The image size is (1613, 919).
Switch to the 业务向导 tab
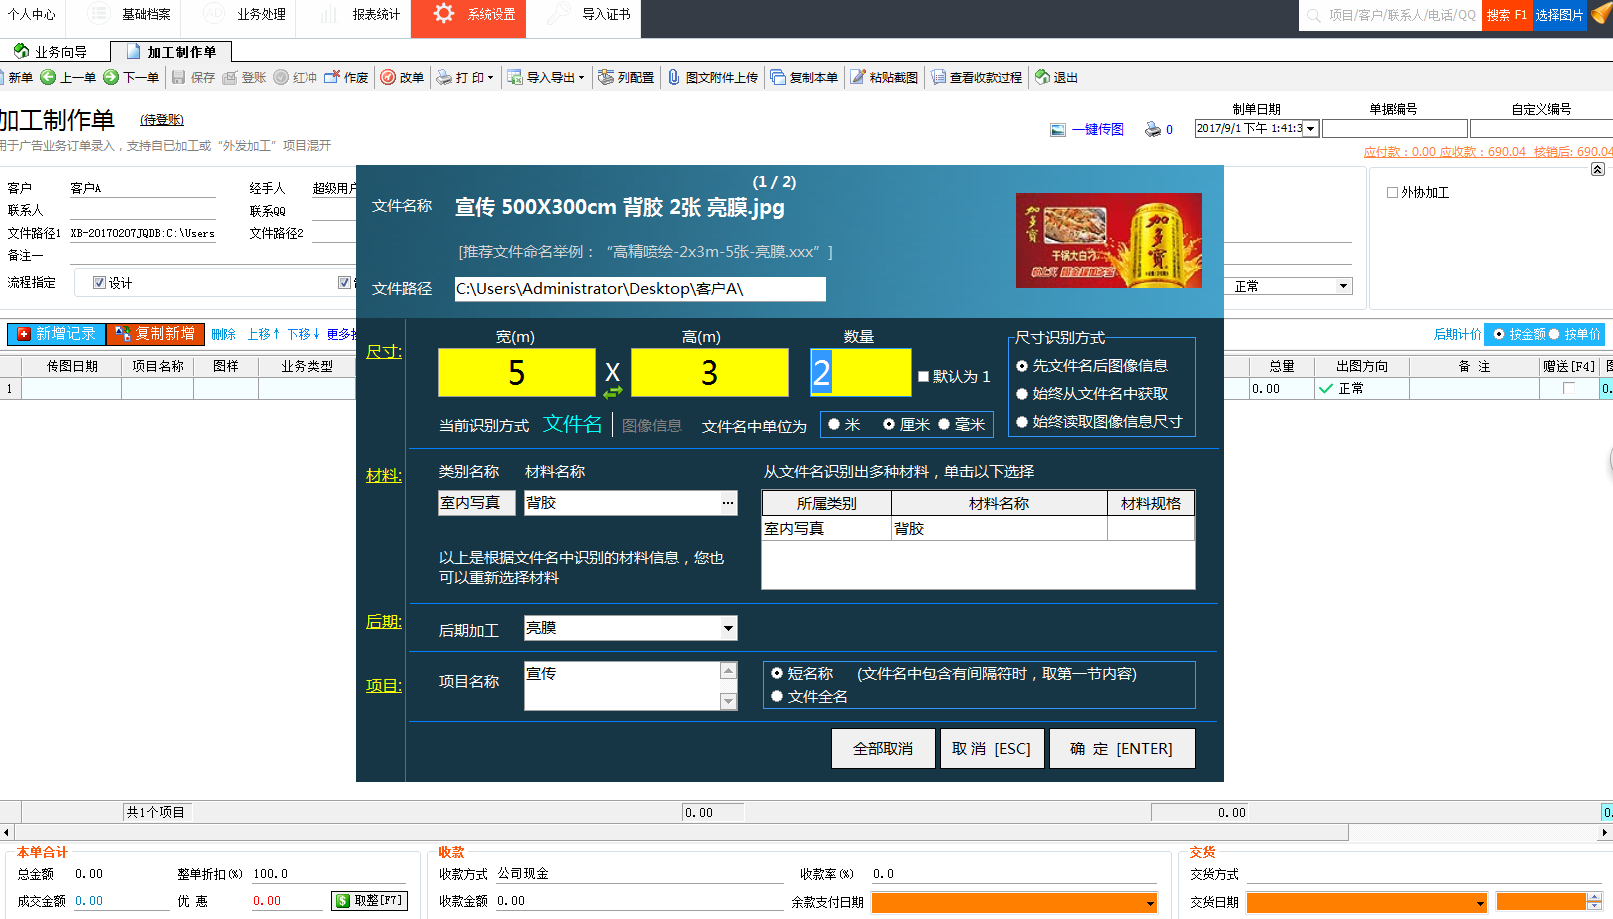tap(51, 52)
